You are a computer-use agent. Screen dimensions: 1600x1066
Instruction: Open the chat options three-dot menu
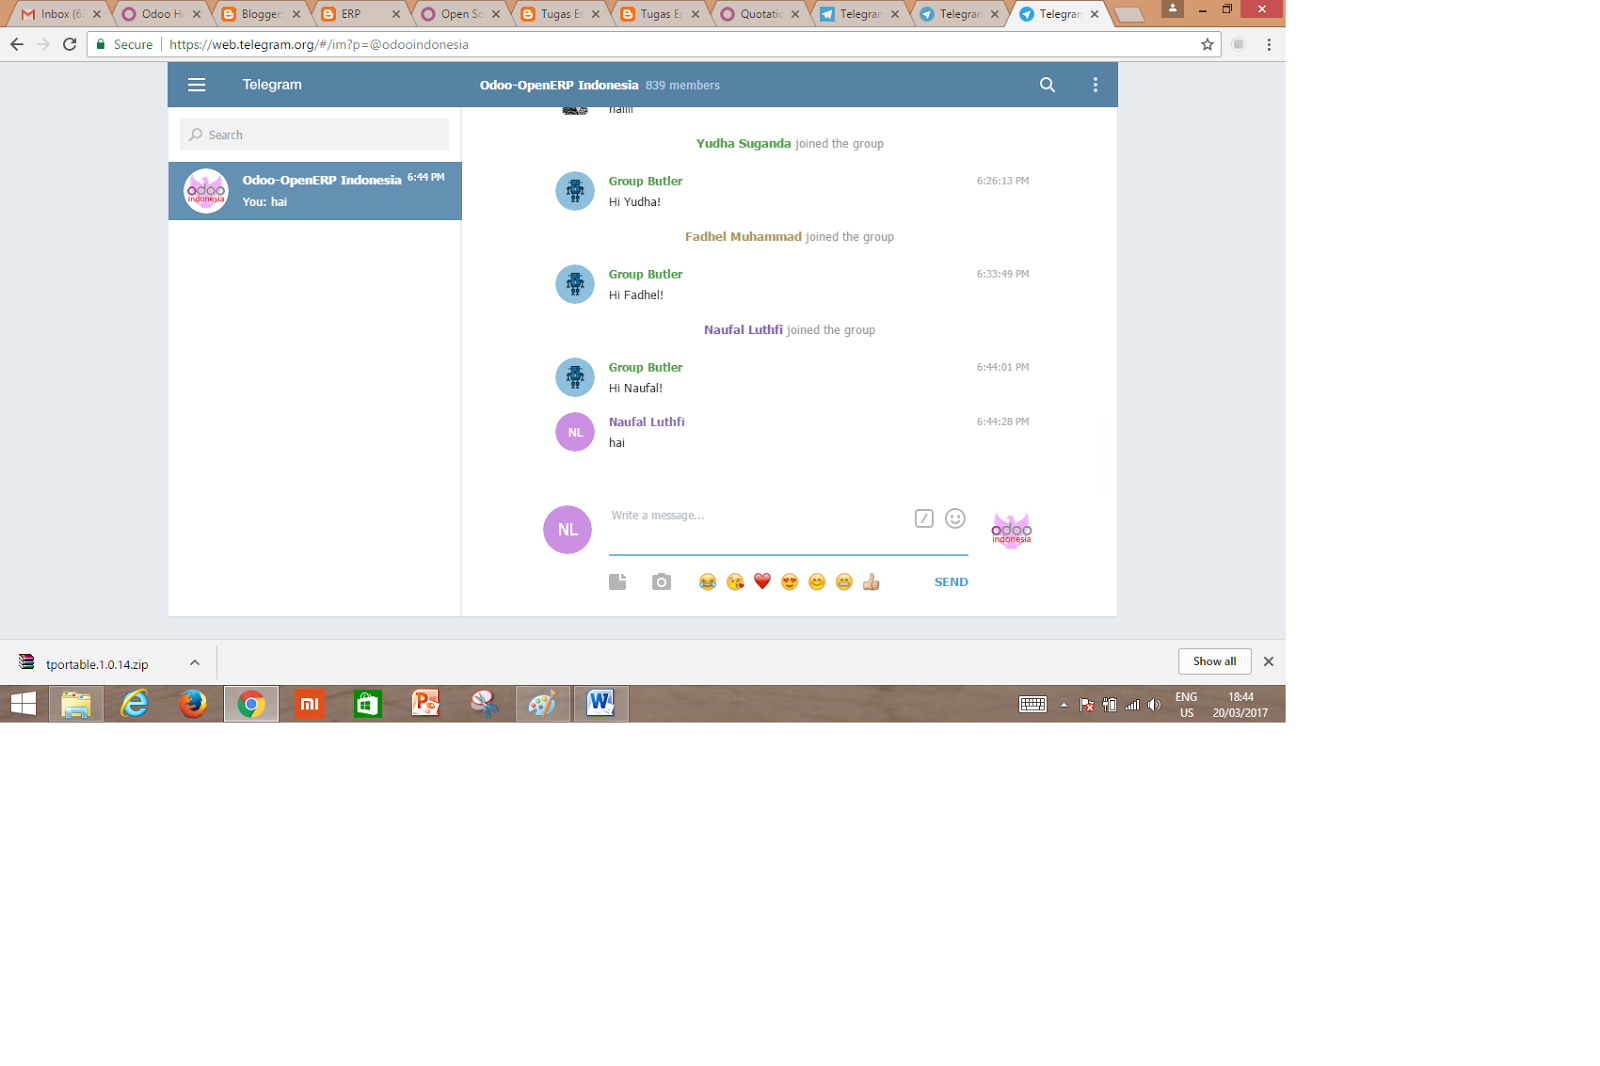coord(1095,85)
